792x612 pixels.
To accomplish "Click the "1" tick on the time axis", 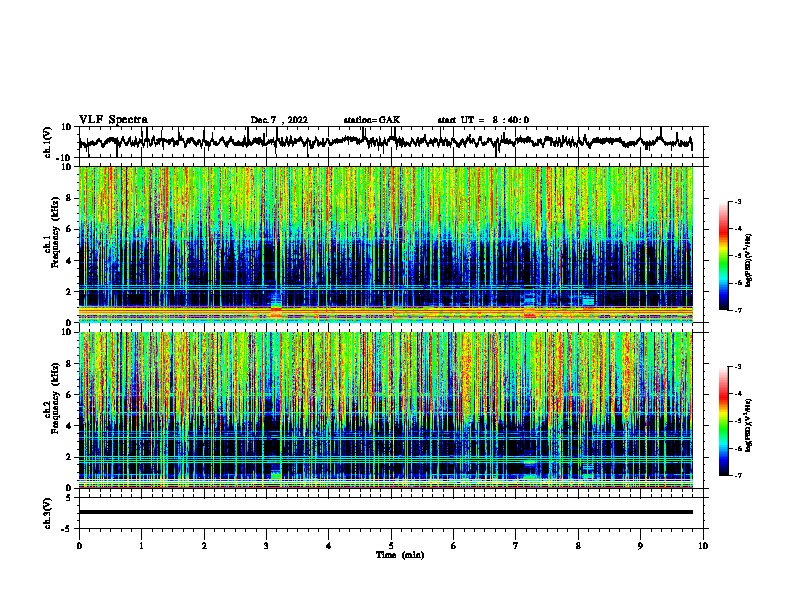I will [x=141, y=546].
